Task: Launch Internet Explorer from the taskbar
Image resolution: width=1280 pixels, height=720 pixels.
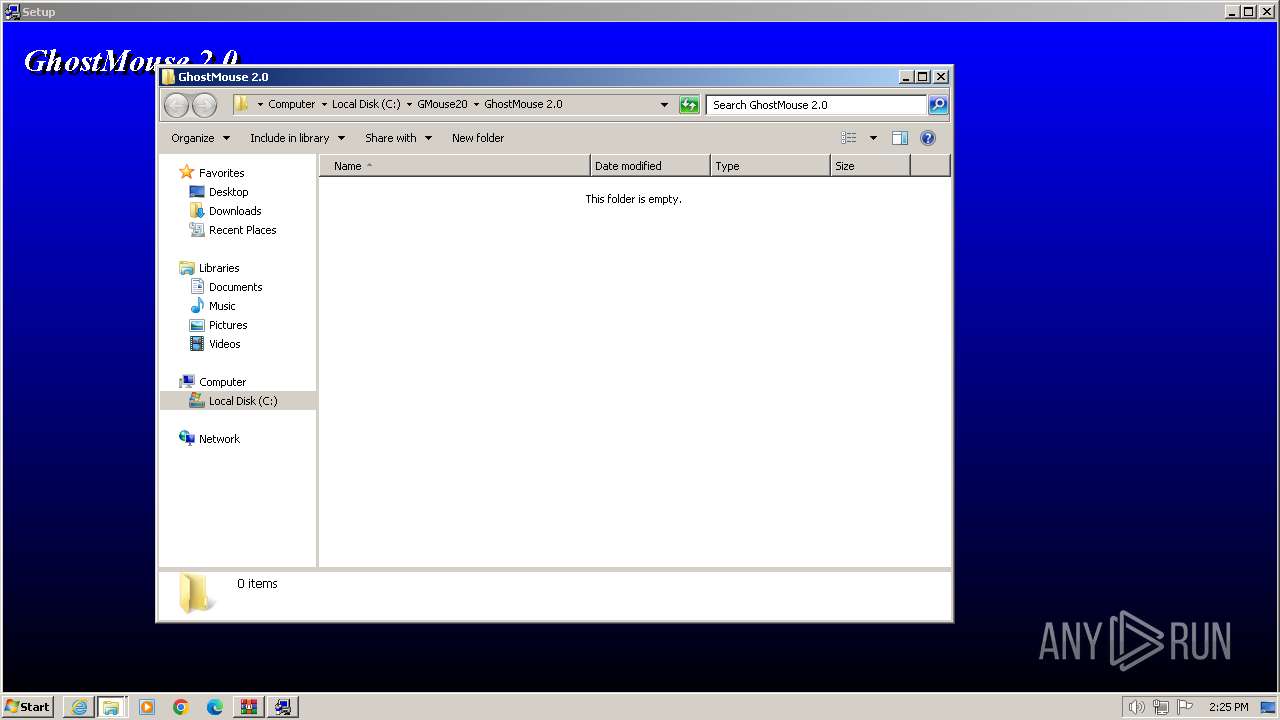Action: click(79, 707)
